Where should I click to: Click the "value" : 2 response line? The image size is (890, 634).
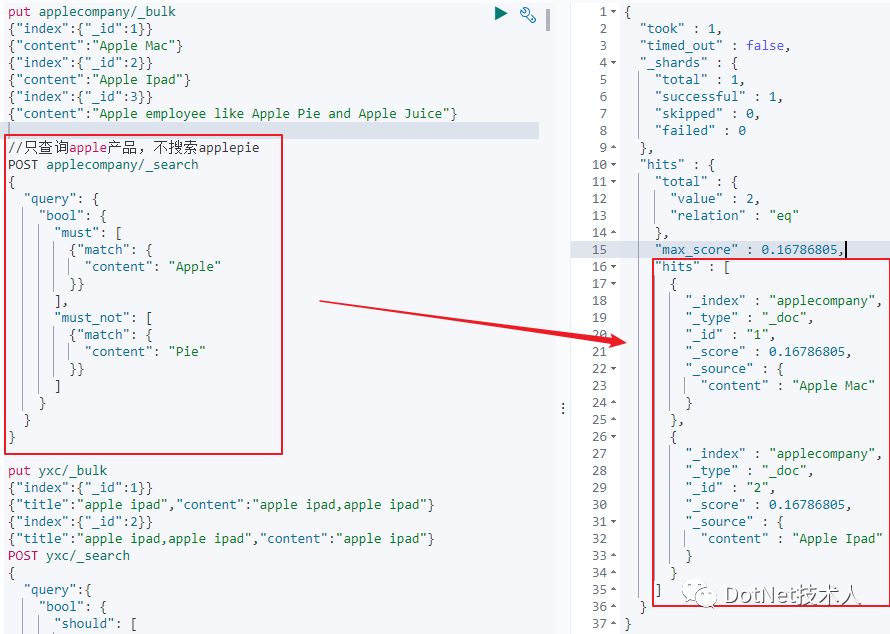coord(715,199)
